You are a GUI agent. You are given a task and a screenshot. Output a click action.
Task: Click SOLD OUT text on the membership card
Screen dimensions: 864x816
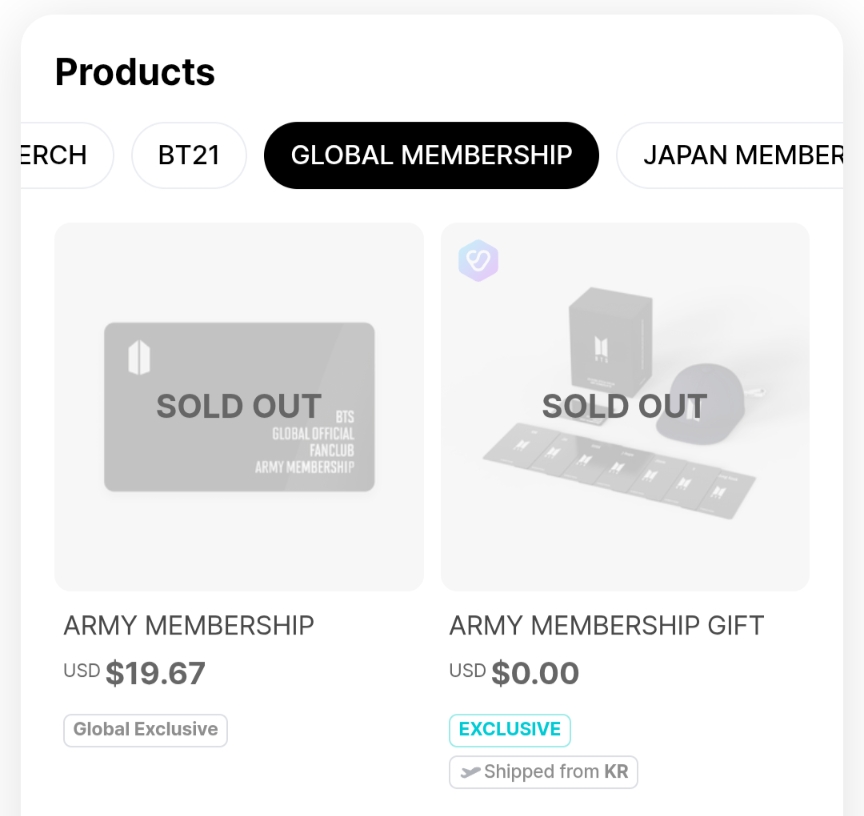tap(239, 407)
